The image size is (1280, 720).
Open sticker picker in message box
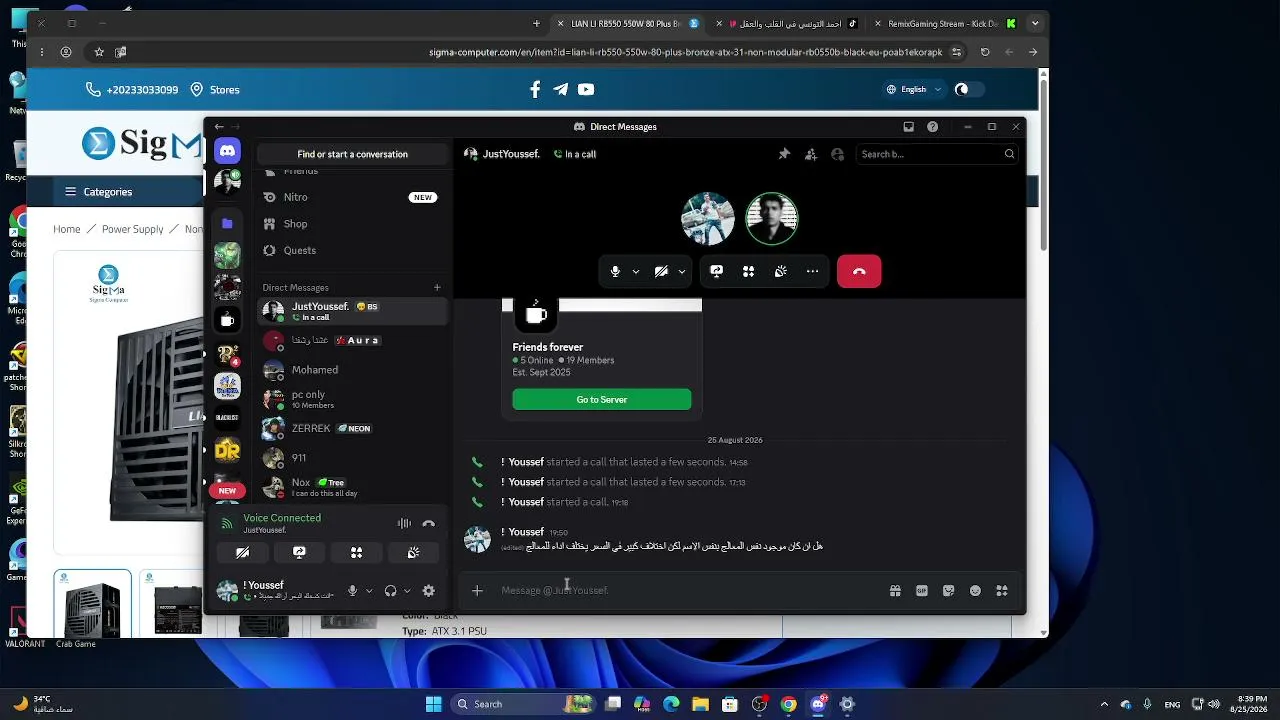click(x=948, y=591)
